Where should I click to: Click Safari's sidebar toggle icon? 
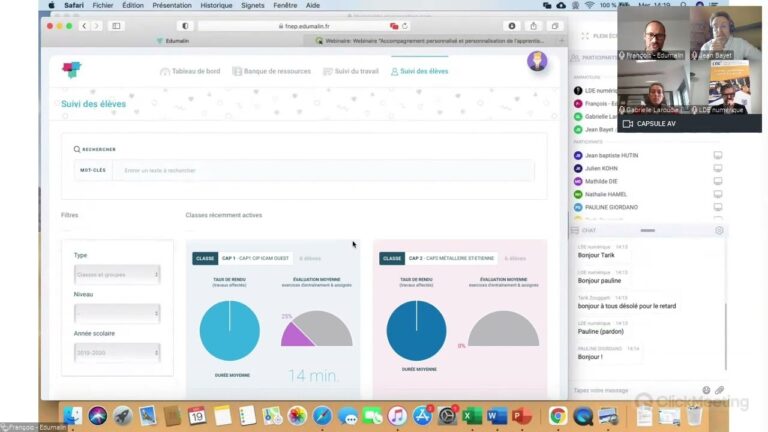117,26
